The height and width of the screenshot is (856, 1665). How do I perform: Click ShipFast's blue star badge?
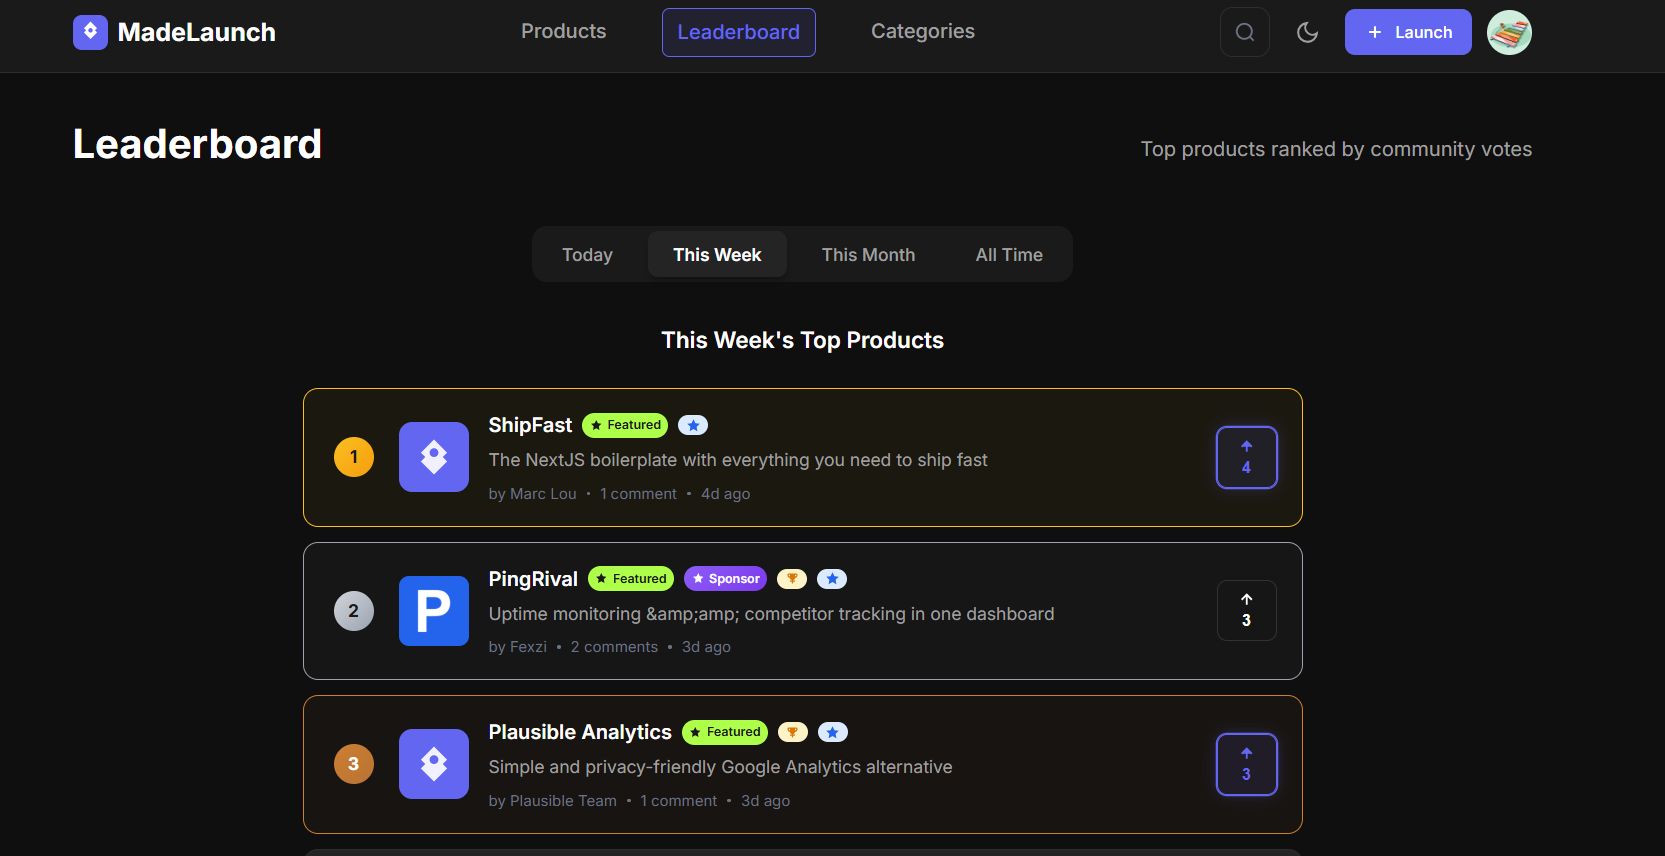(x=693, y=425)
